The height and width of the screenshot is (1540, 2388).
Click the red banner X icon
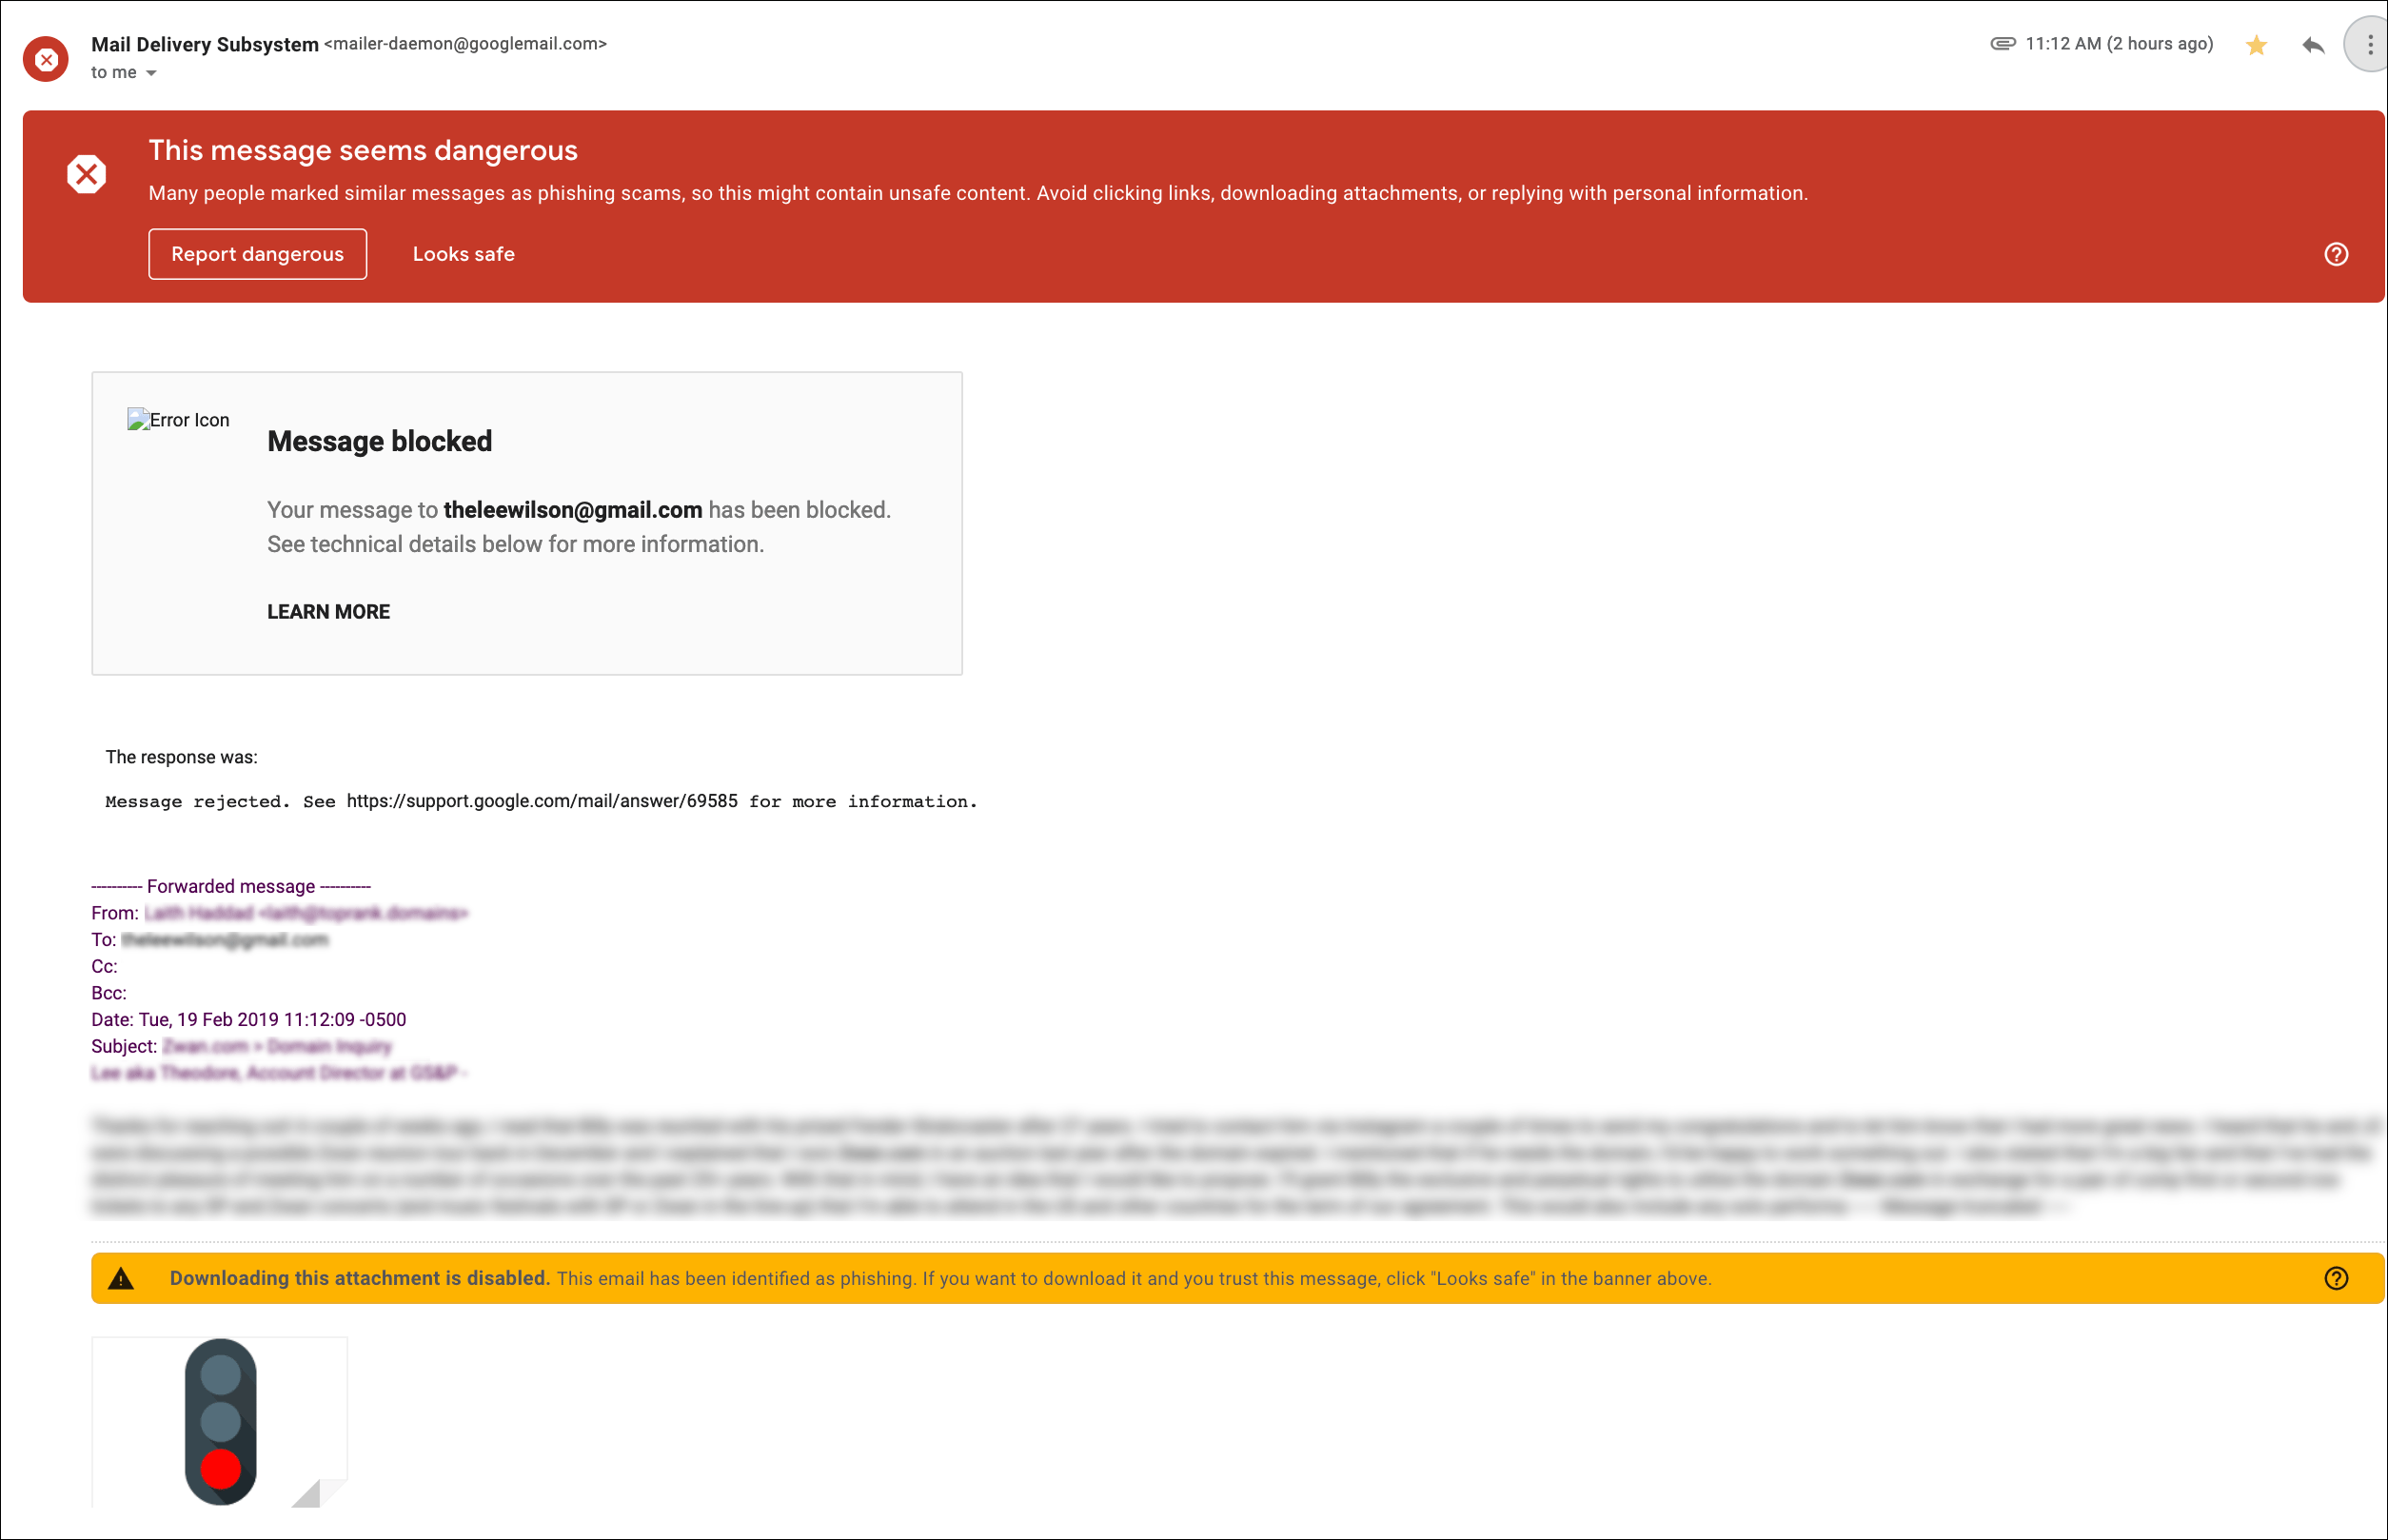click(87, 174)
